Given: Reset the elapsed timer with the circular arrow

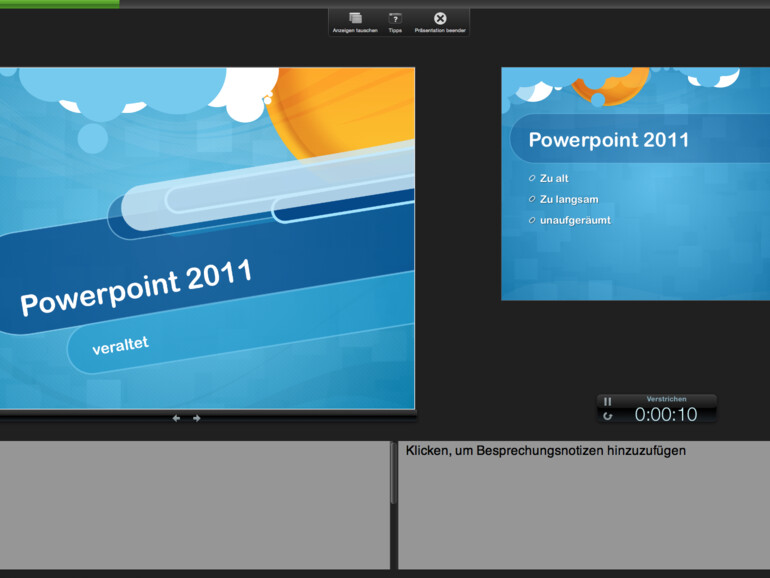Looking at the screenshot, I should coord(607,416).
